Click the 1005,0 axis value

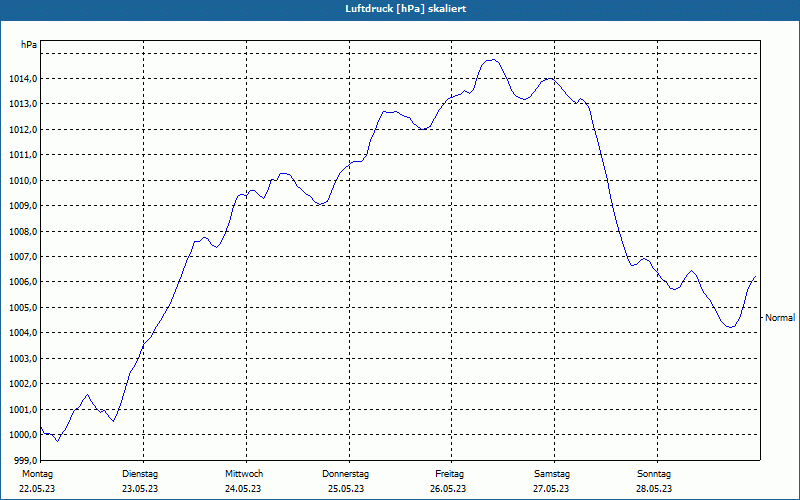23,308
